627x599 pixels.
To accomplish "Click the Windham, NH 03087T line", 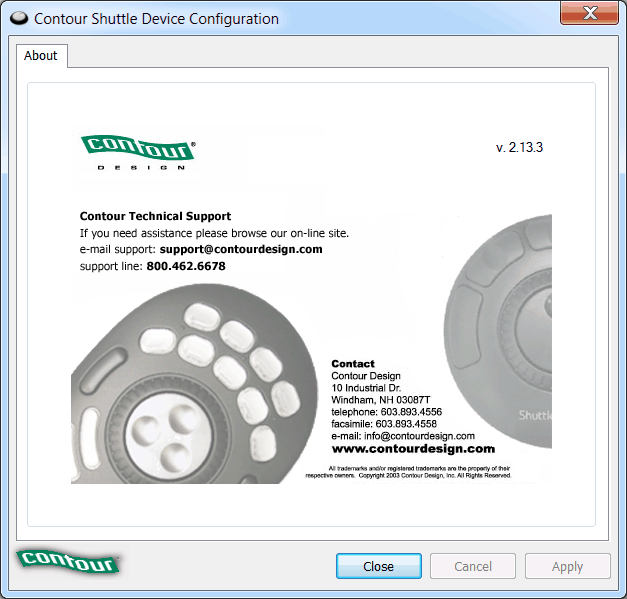I will coord(381,400).
